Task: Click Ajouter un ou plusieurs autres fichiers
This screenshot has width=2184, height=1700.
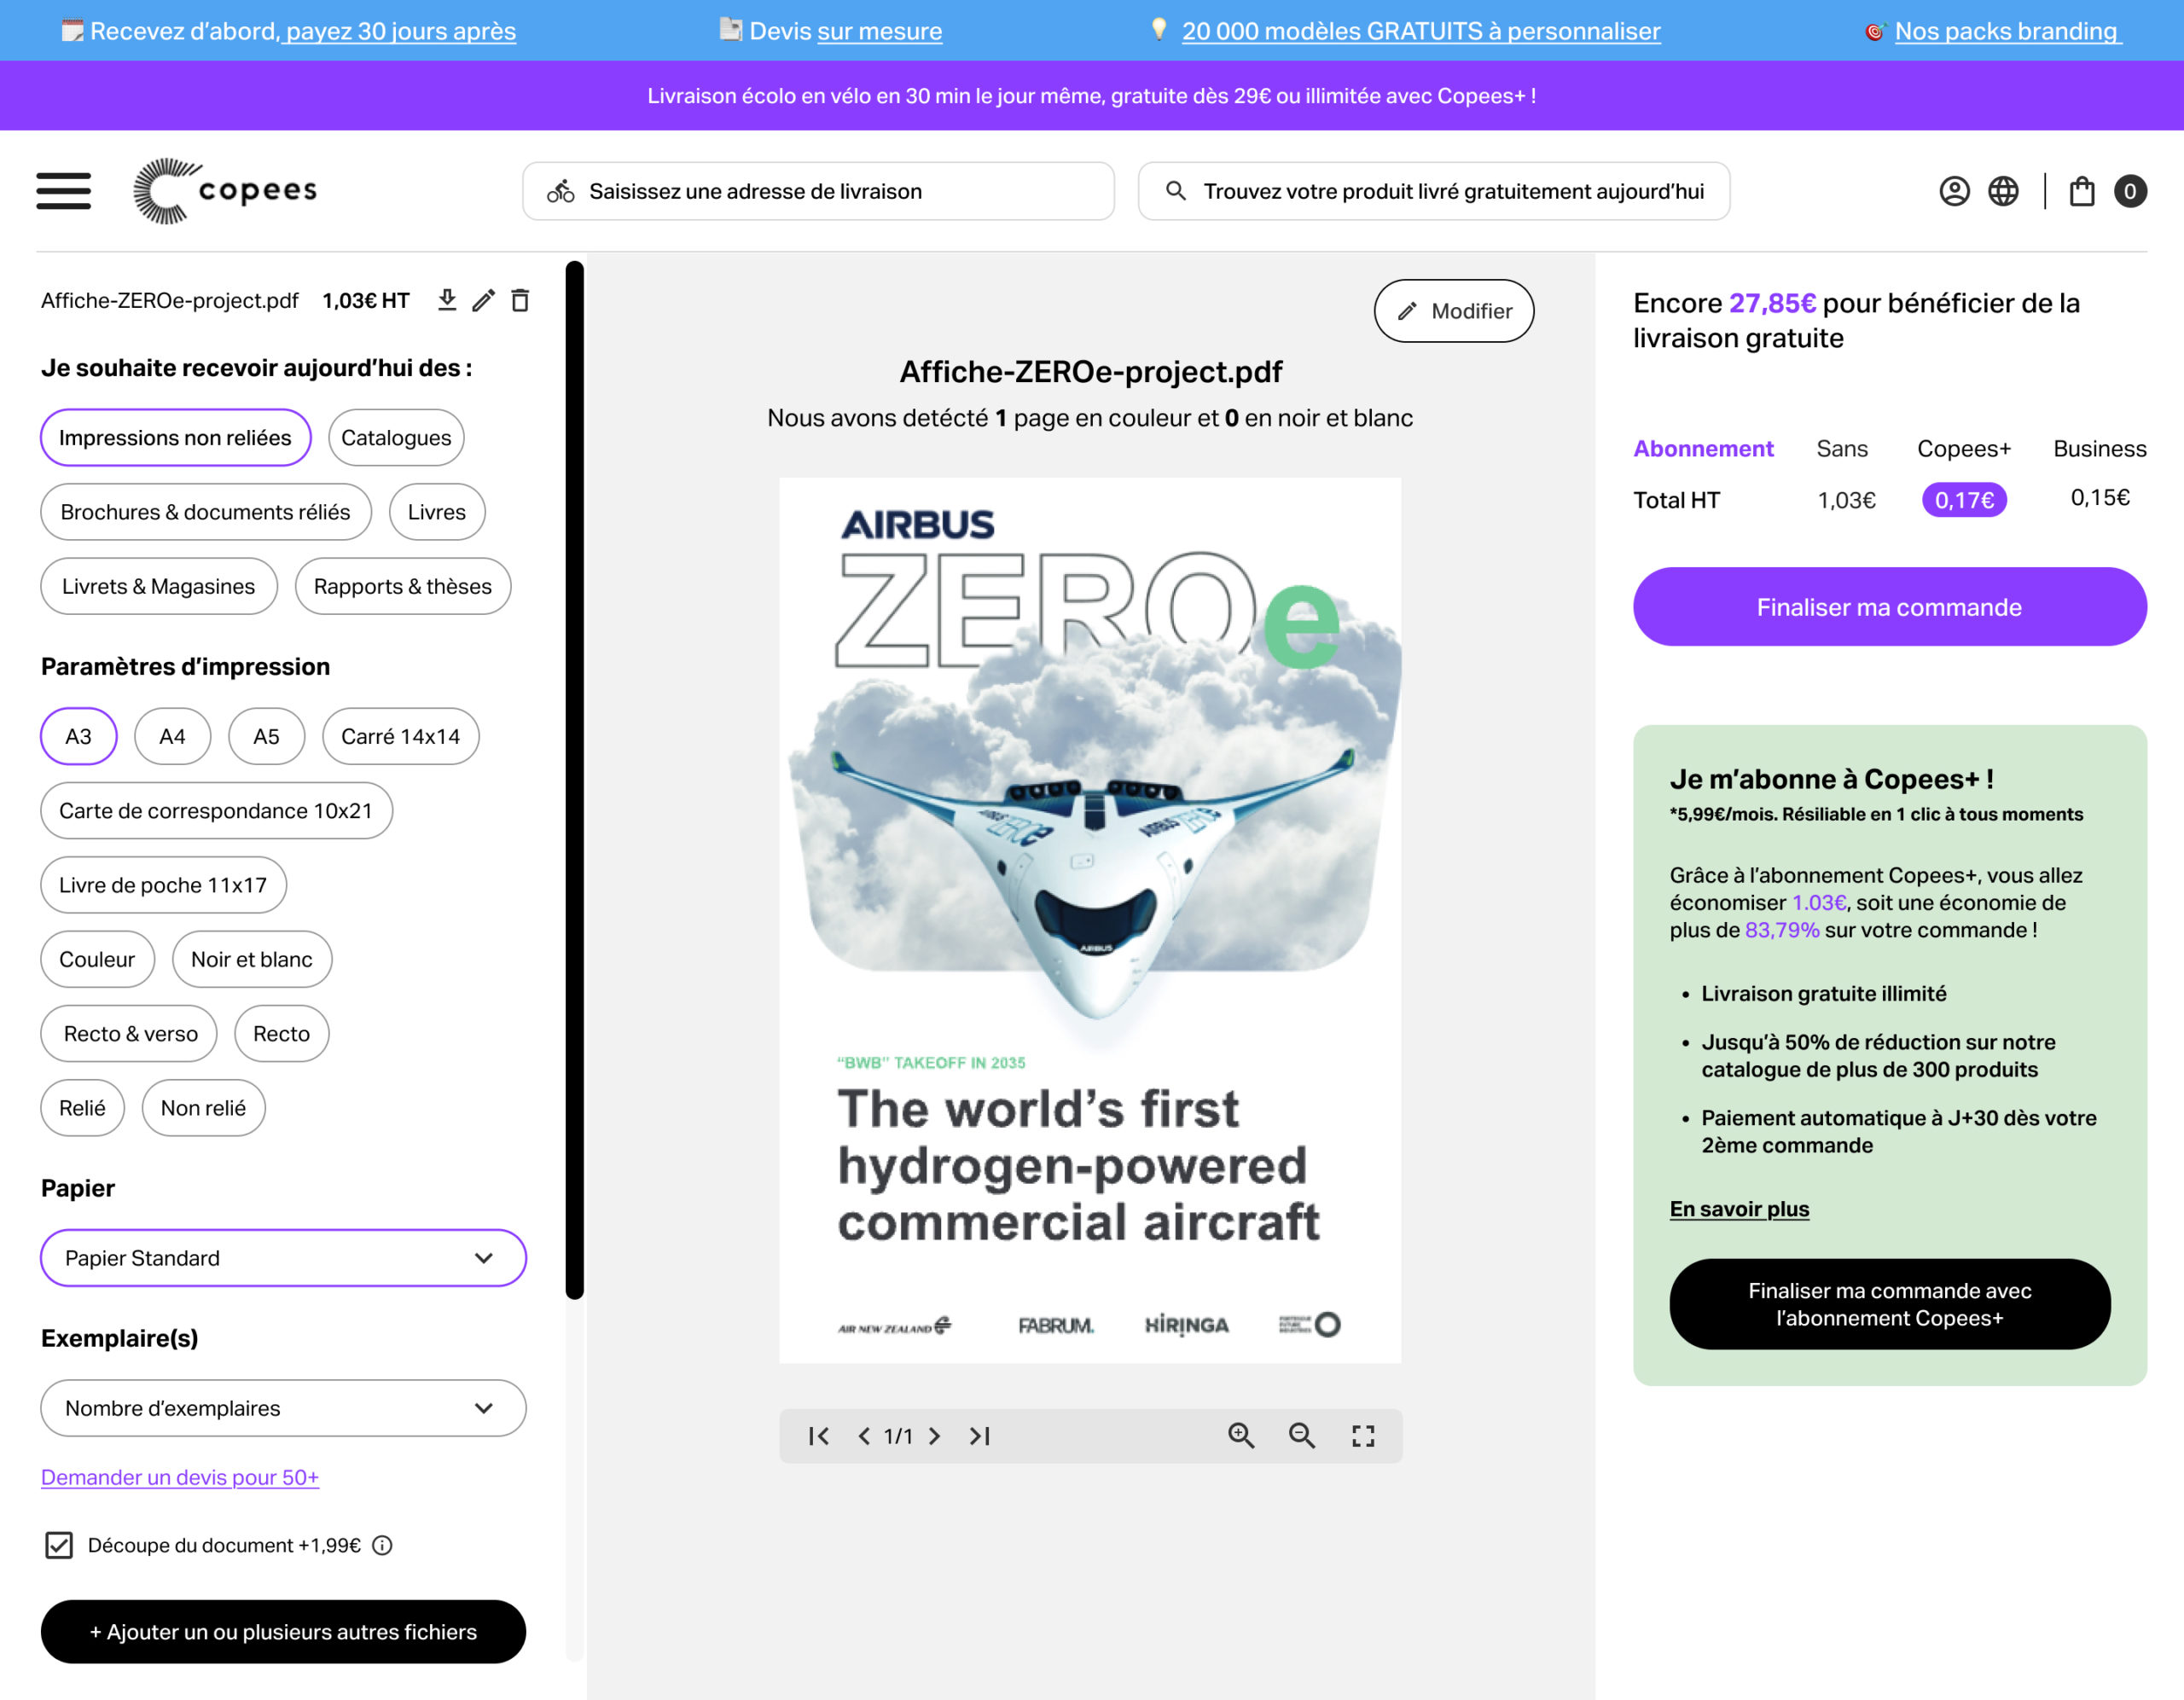Action: (283, 1632)
